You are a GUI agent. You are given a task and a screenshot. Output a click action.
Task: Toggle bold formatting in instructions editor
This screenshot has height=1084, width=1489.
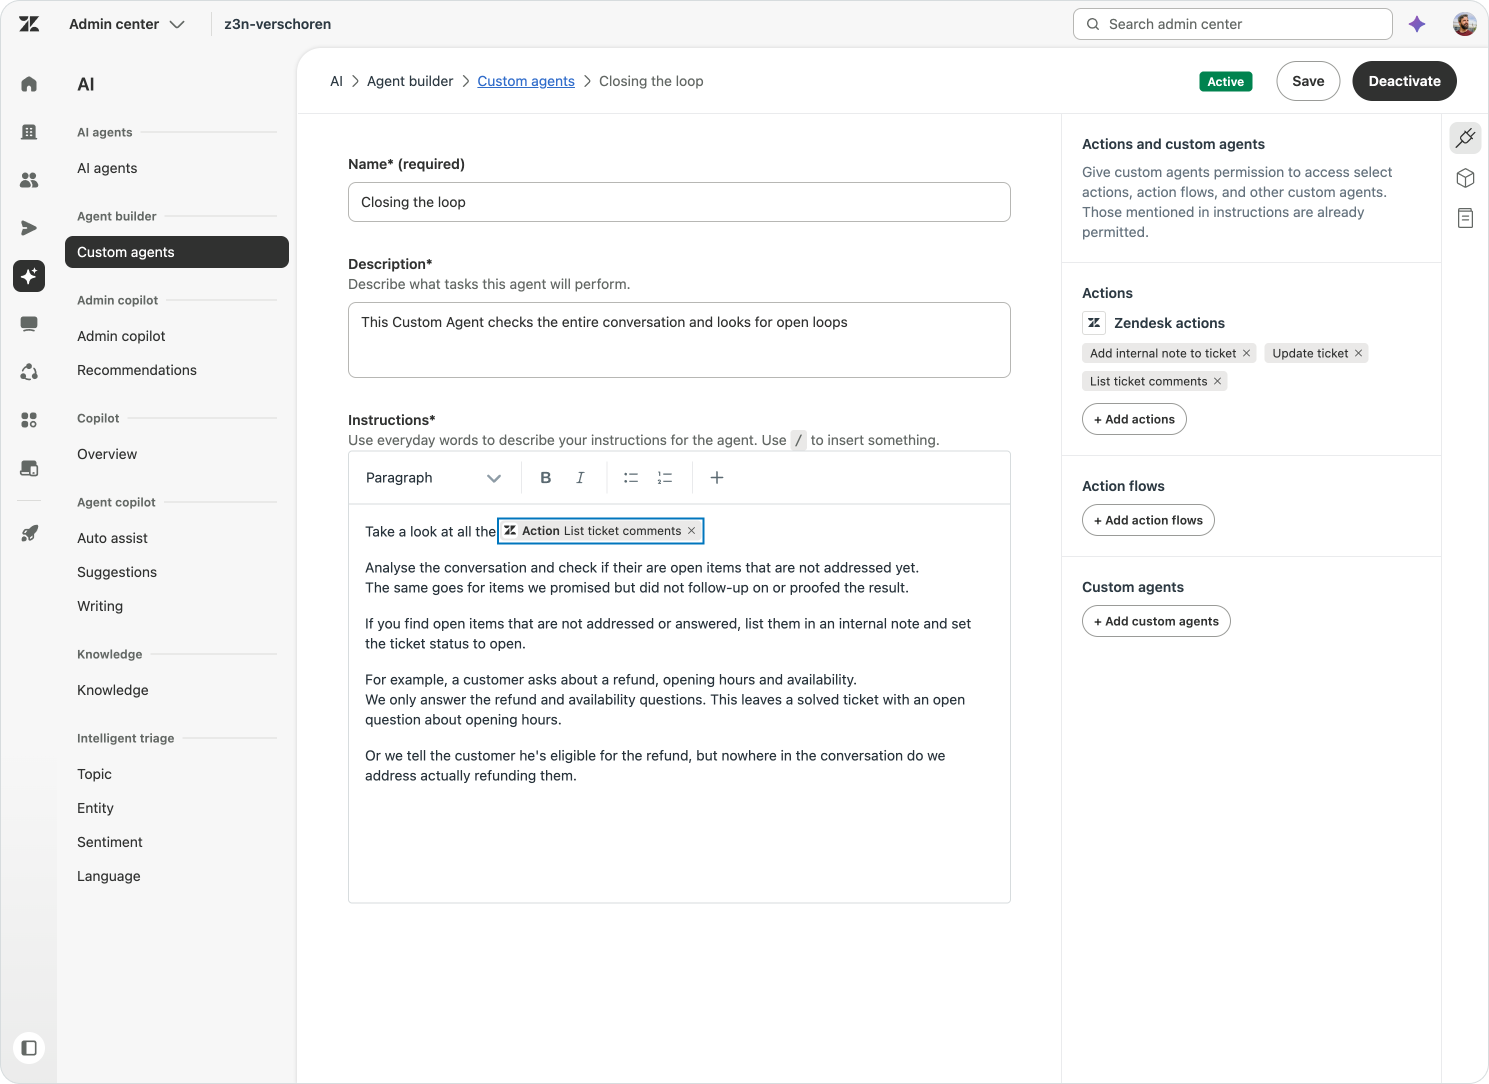click(546, 478)
